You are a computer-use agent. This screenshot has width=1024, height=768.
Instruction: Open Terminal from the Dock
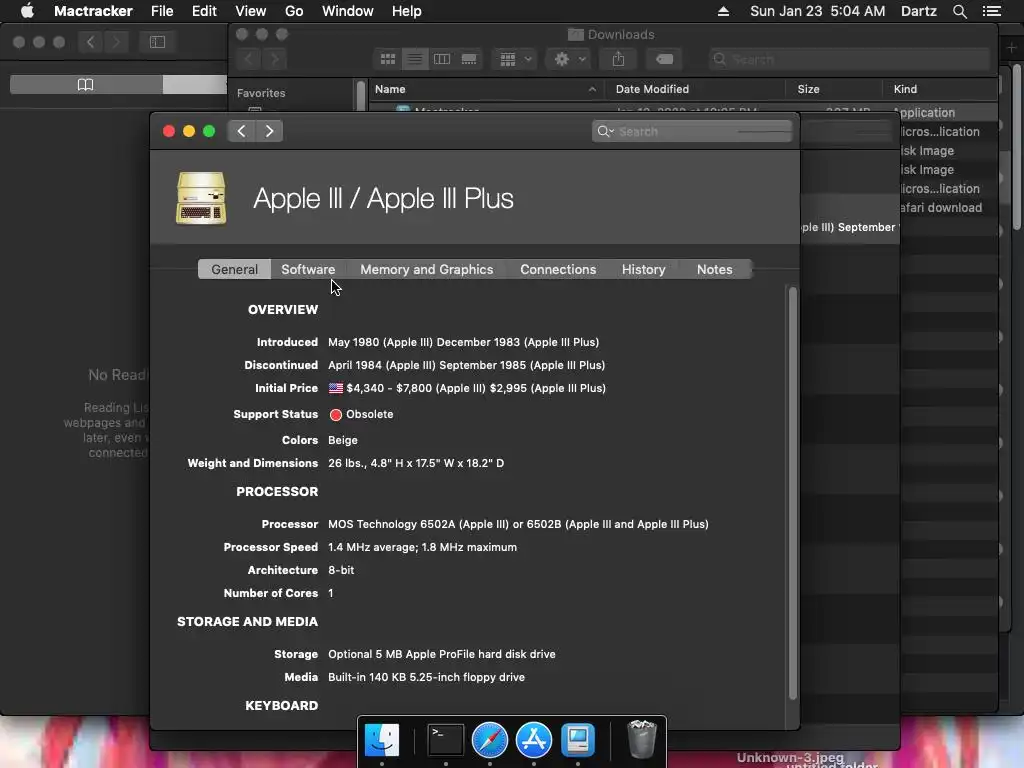tap(445, 739)
